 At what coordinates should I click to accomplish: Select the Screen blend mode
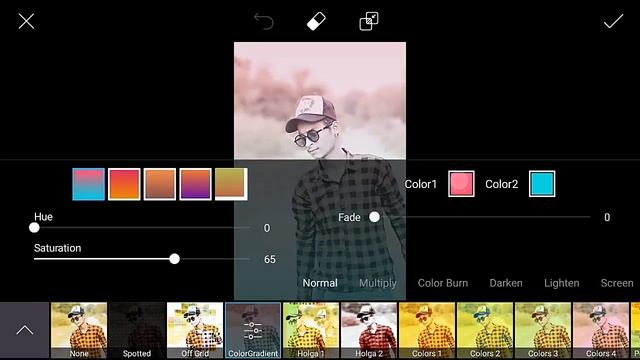tap(617, 283)
